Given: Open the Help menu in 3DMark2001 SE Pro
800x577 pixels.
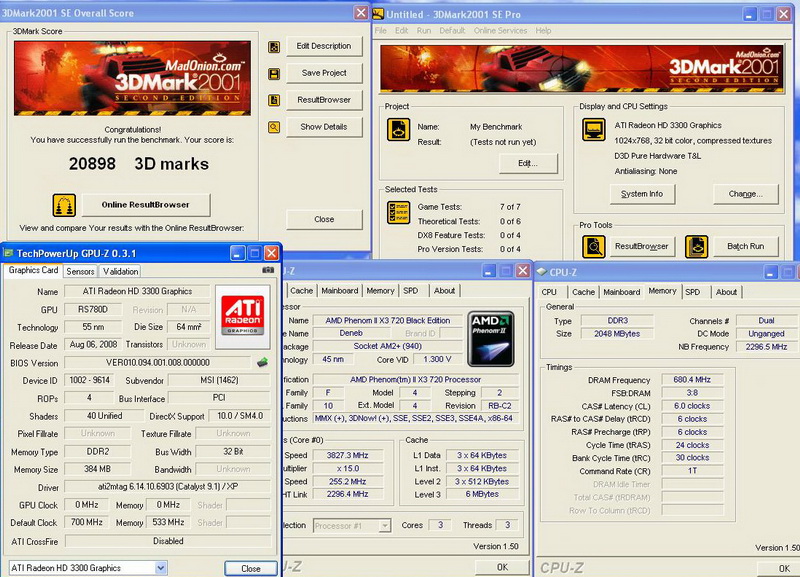Looking at the screenshot, I should tap(543, 31).
